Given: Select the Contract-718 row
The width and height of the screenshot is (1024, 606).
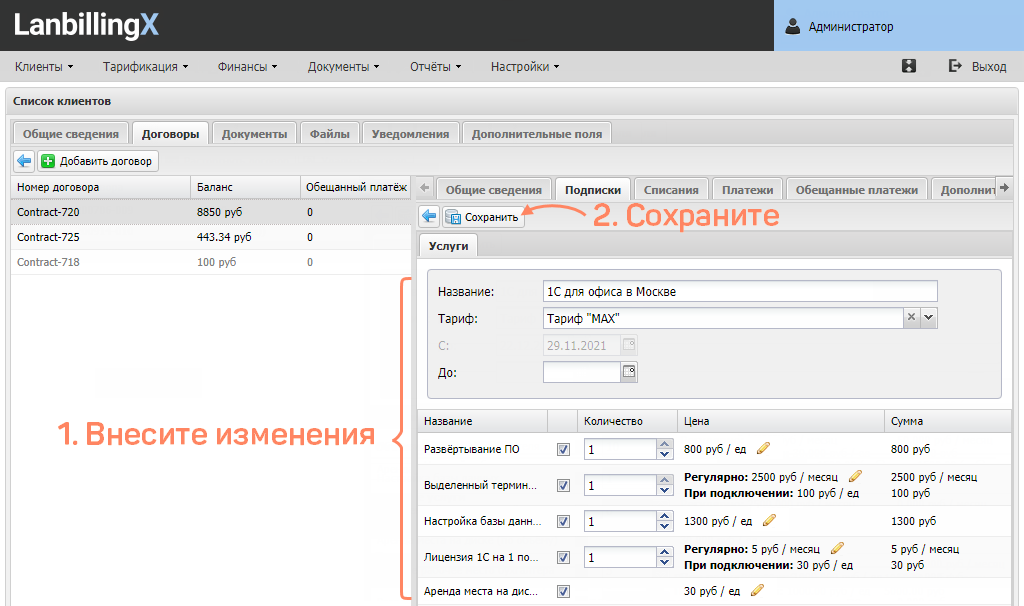Looking at the screenshot, I should [210, 262].
